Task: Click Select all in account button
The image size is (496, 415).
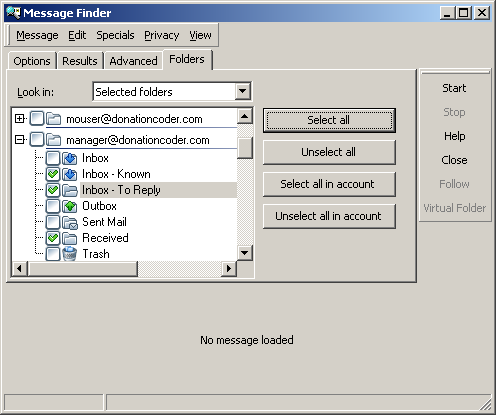Action: 329,184
